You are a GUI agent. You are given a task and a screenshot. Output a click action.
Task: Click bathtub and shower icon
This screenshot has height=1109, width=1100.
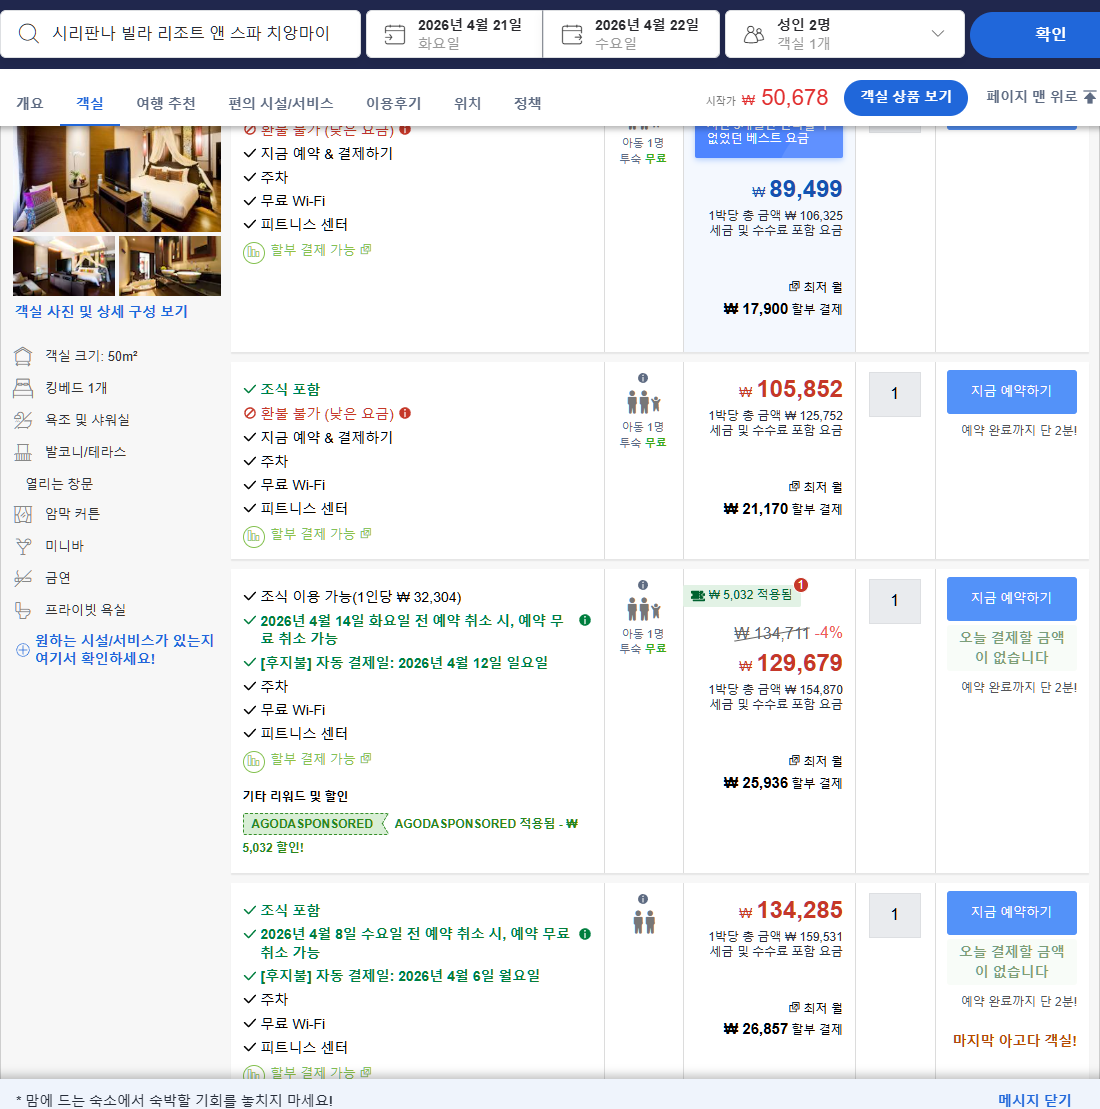point(23,419)
